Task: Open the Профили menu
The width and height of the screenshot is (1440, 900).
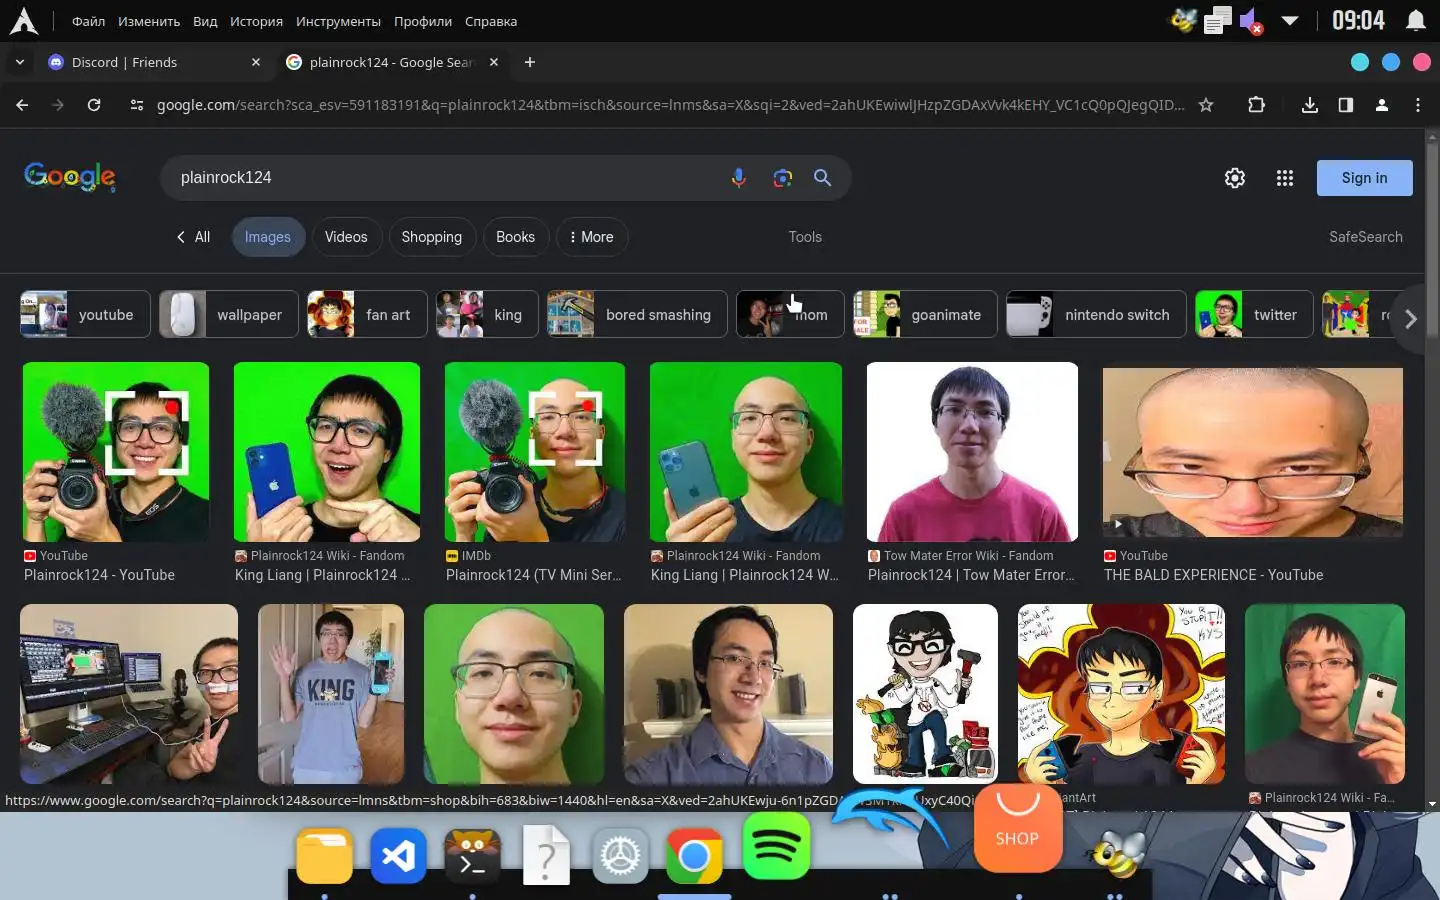Action: pos(423,21)
